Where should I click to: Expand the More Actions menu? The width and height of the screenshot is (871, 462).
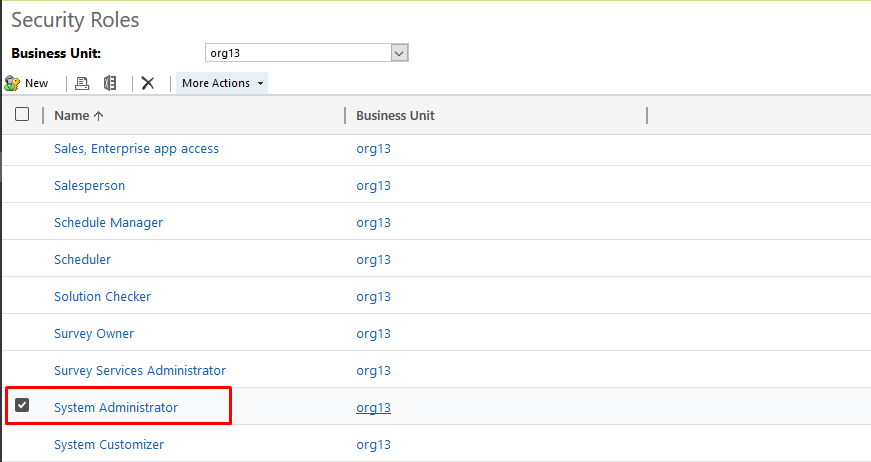click(222, 83)
